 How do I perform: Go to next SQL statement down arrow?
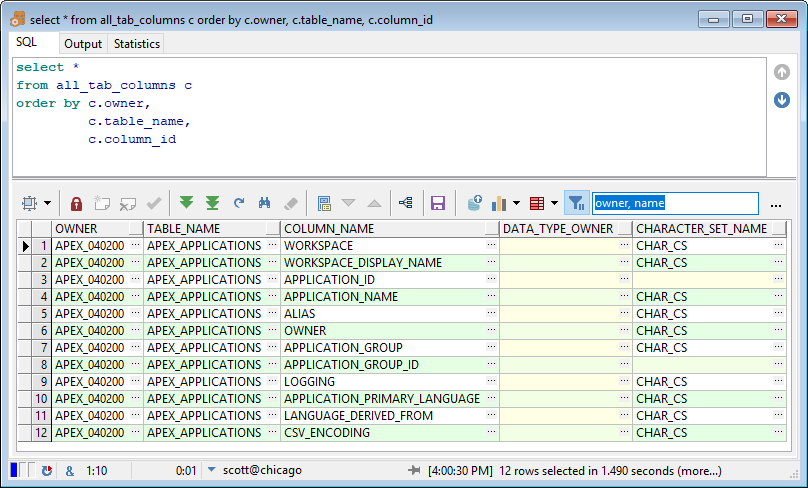(x=782, y=100)
